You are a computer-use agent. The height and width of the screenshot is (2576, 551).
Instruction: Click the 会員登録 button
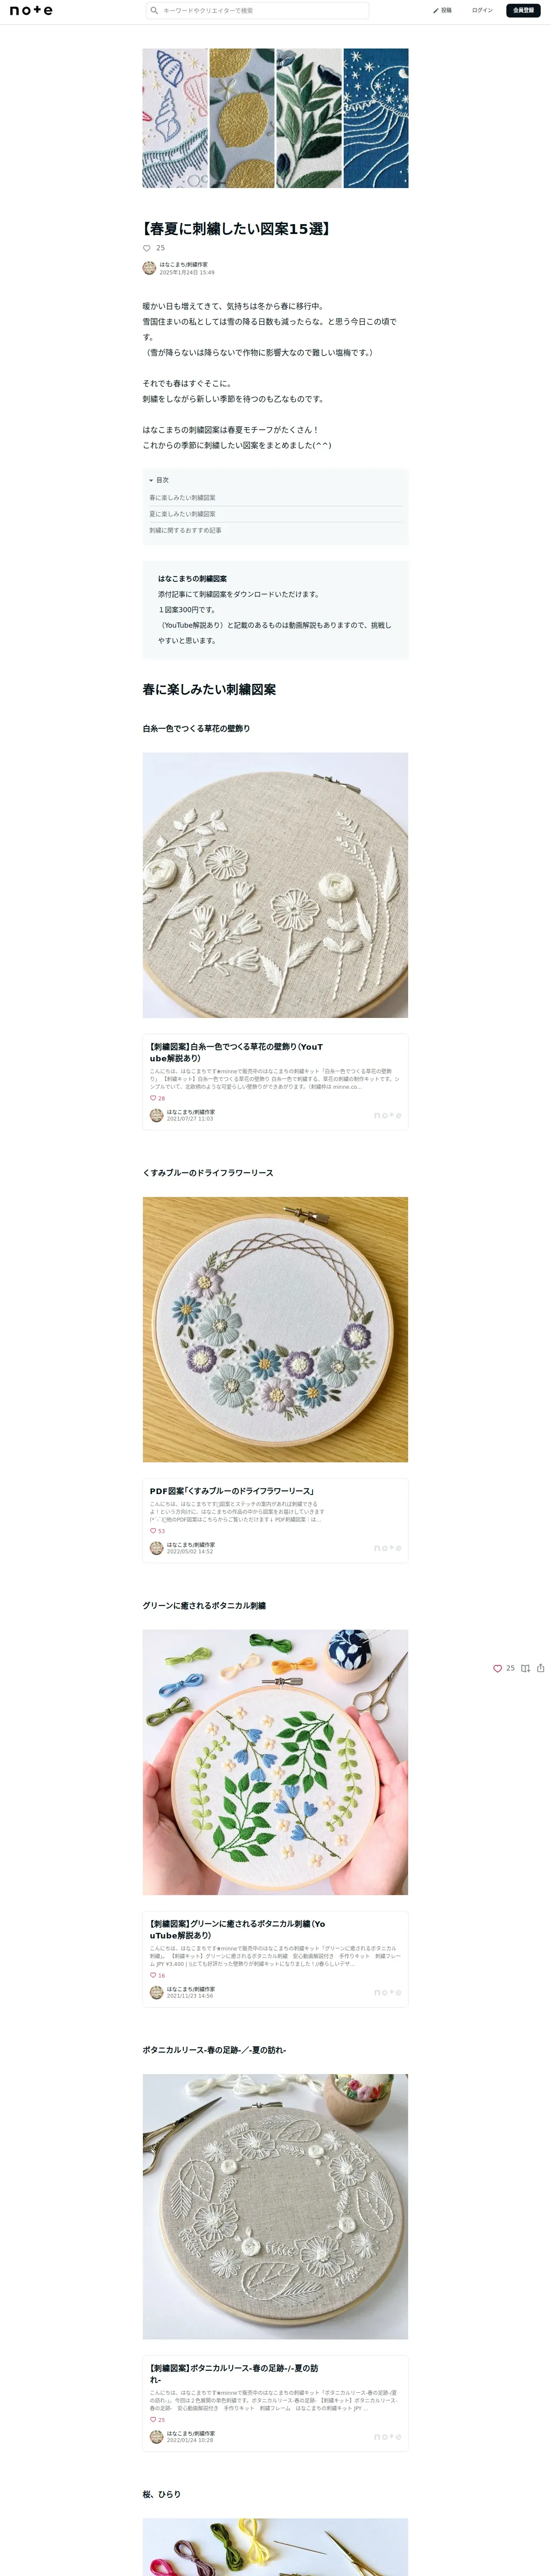coord(523,10)
